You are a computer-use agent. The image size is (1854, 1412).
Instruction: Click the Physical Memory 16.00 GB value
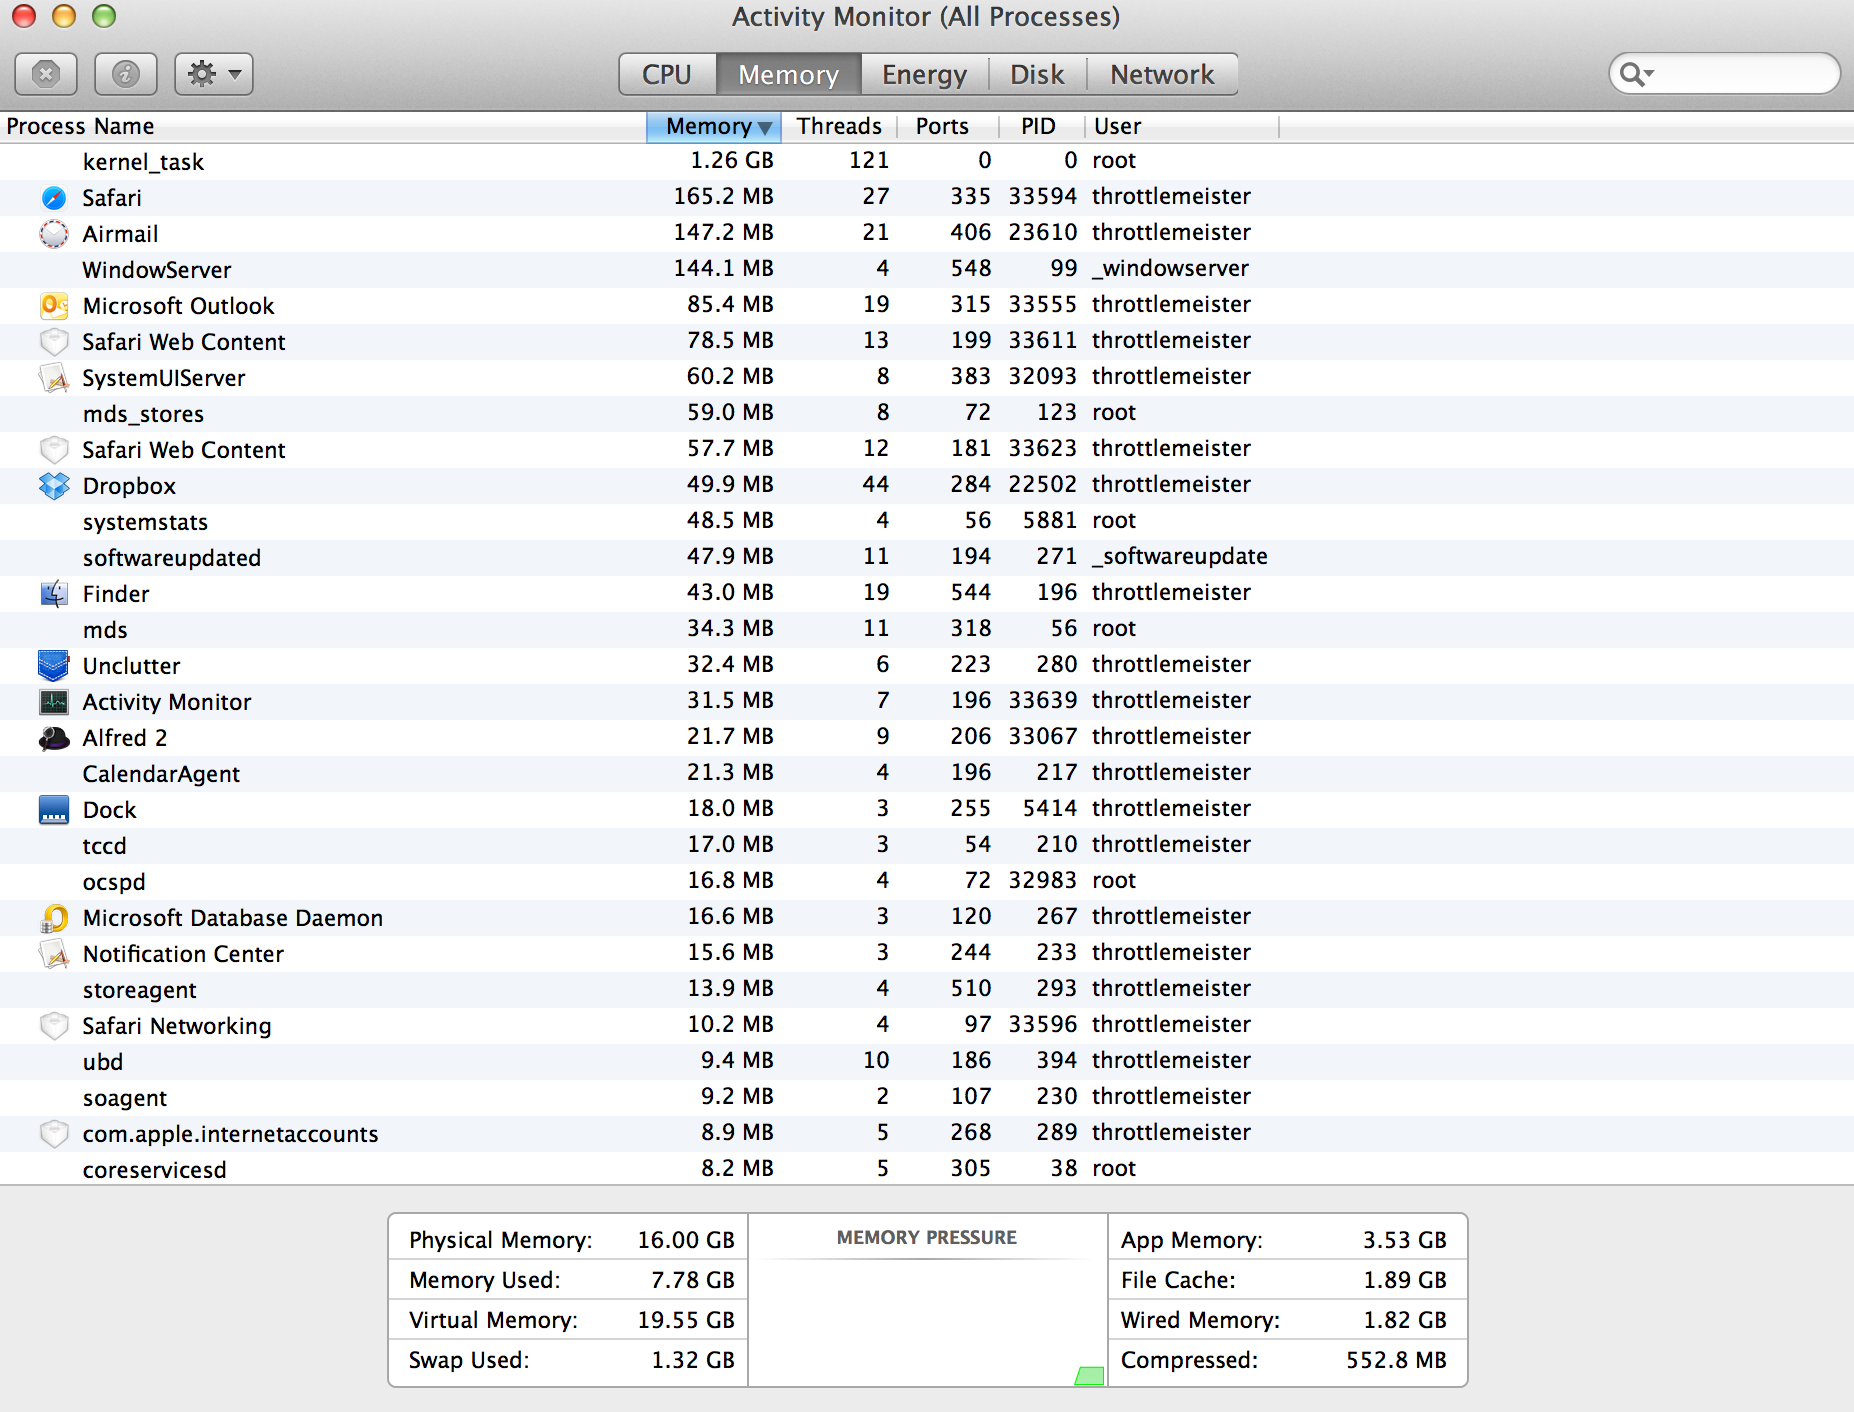pyautogui.click(x=686, y=1240)
